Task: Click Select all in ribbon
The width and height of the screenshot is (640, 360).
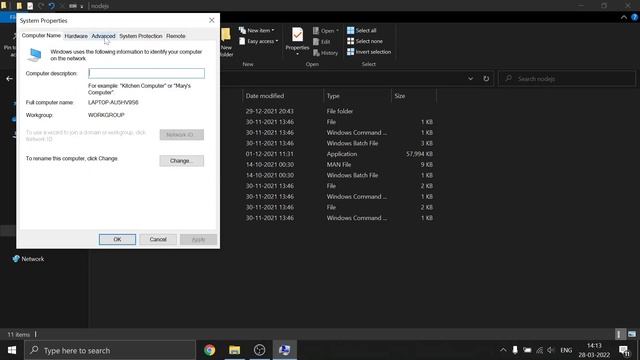Action: pos(362,30)
